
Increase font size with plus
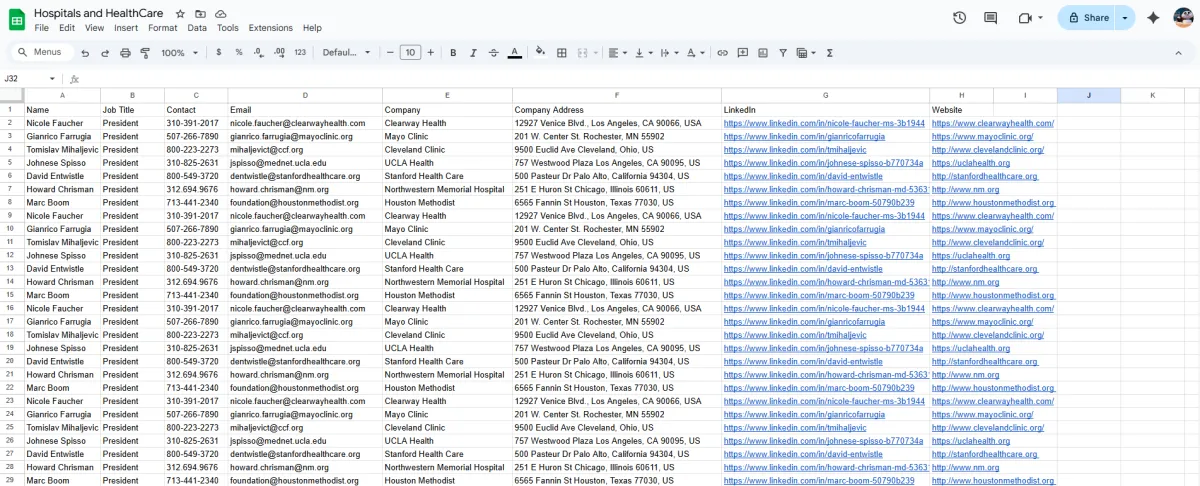coord(431,52)
